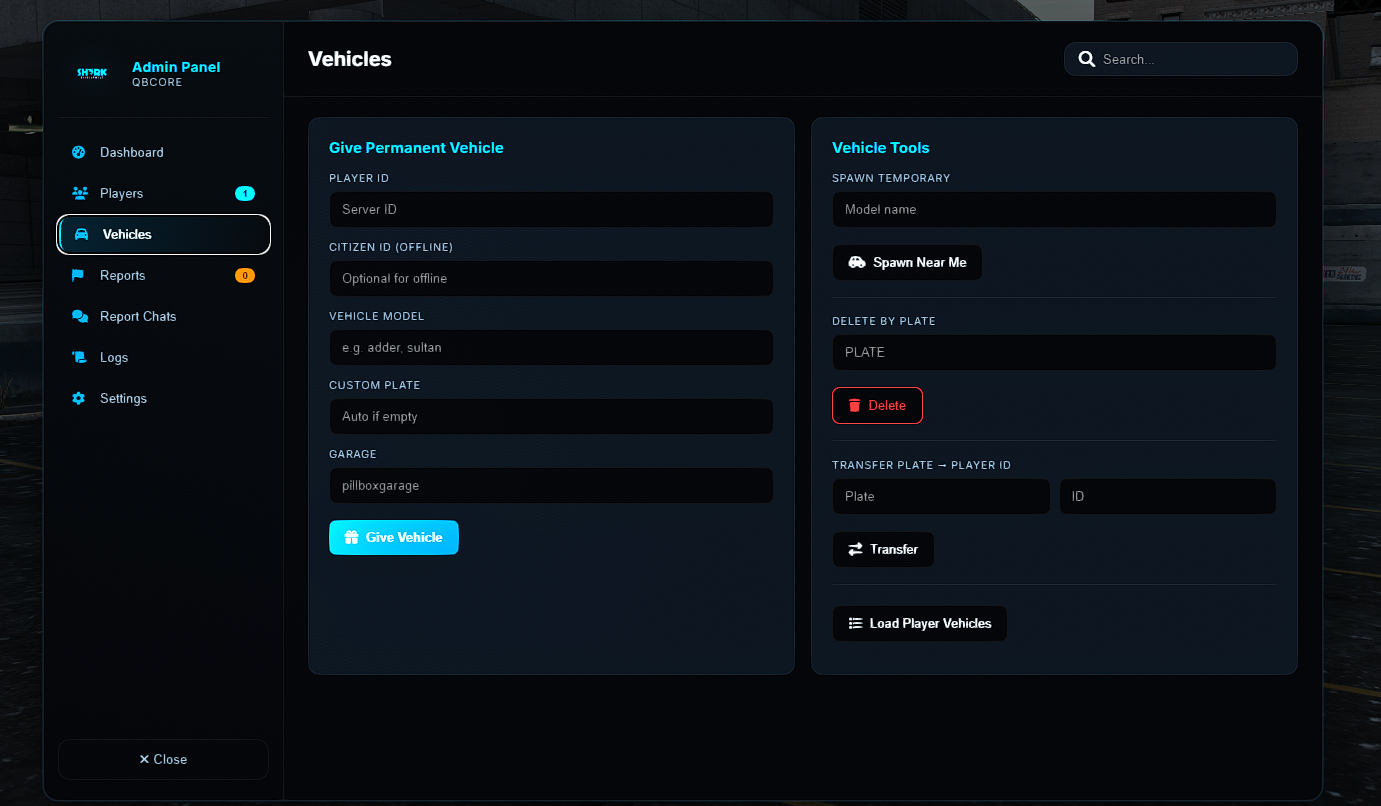Click the red Delete button
The image size is (1381, 806).
point(877,405)
